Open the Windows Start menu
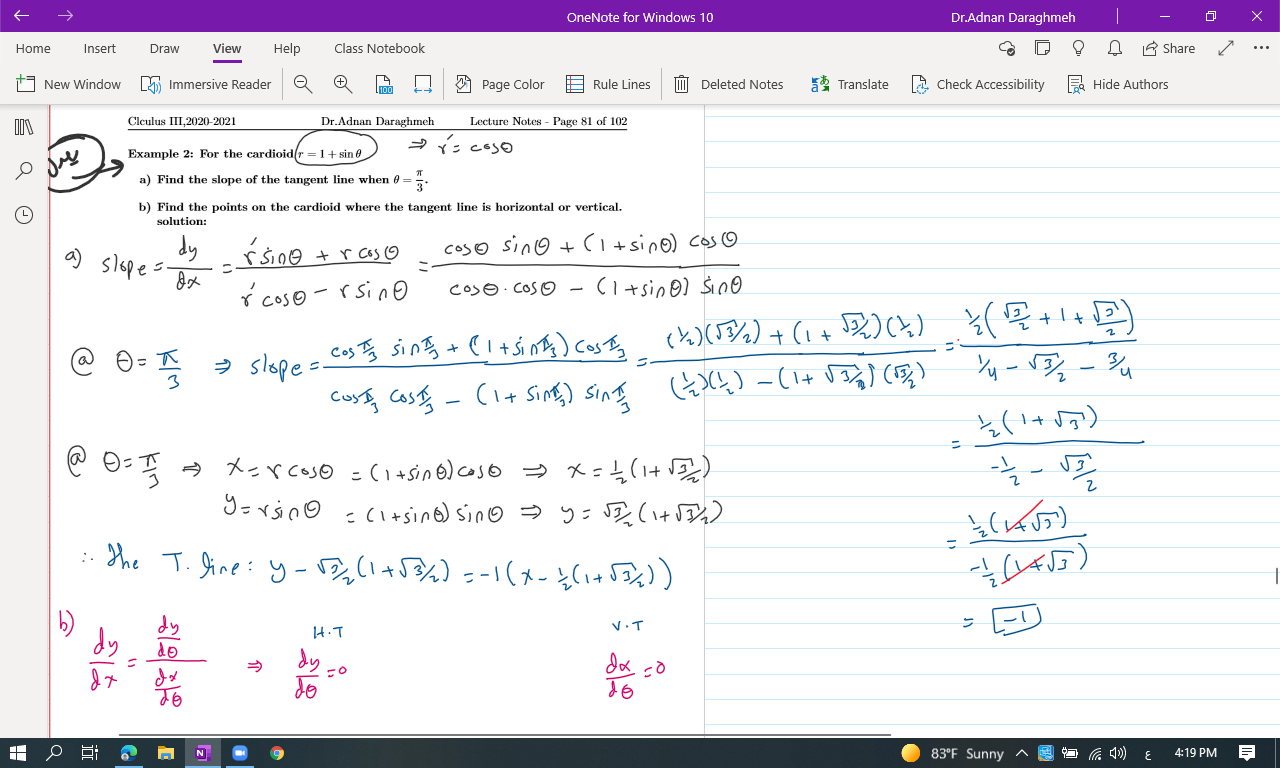1280x768 pixels. [x=18, y=753]
